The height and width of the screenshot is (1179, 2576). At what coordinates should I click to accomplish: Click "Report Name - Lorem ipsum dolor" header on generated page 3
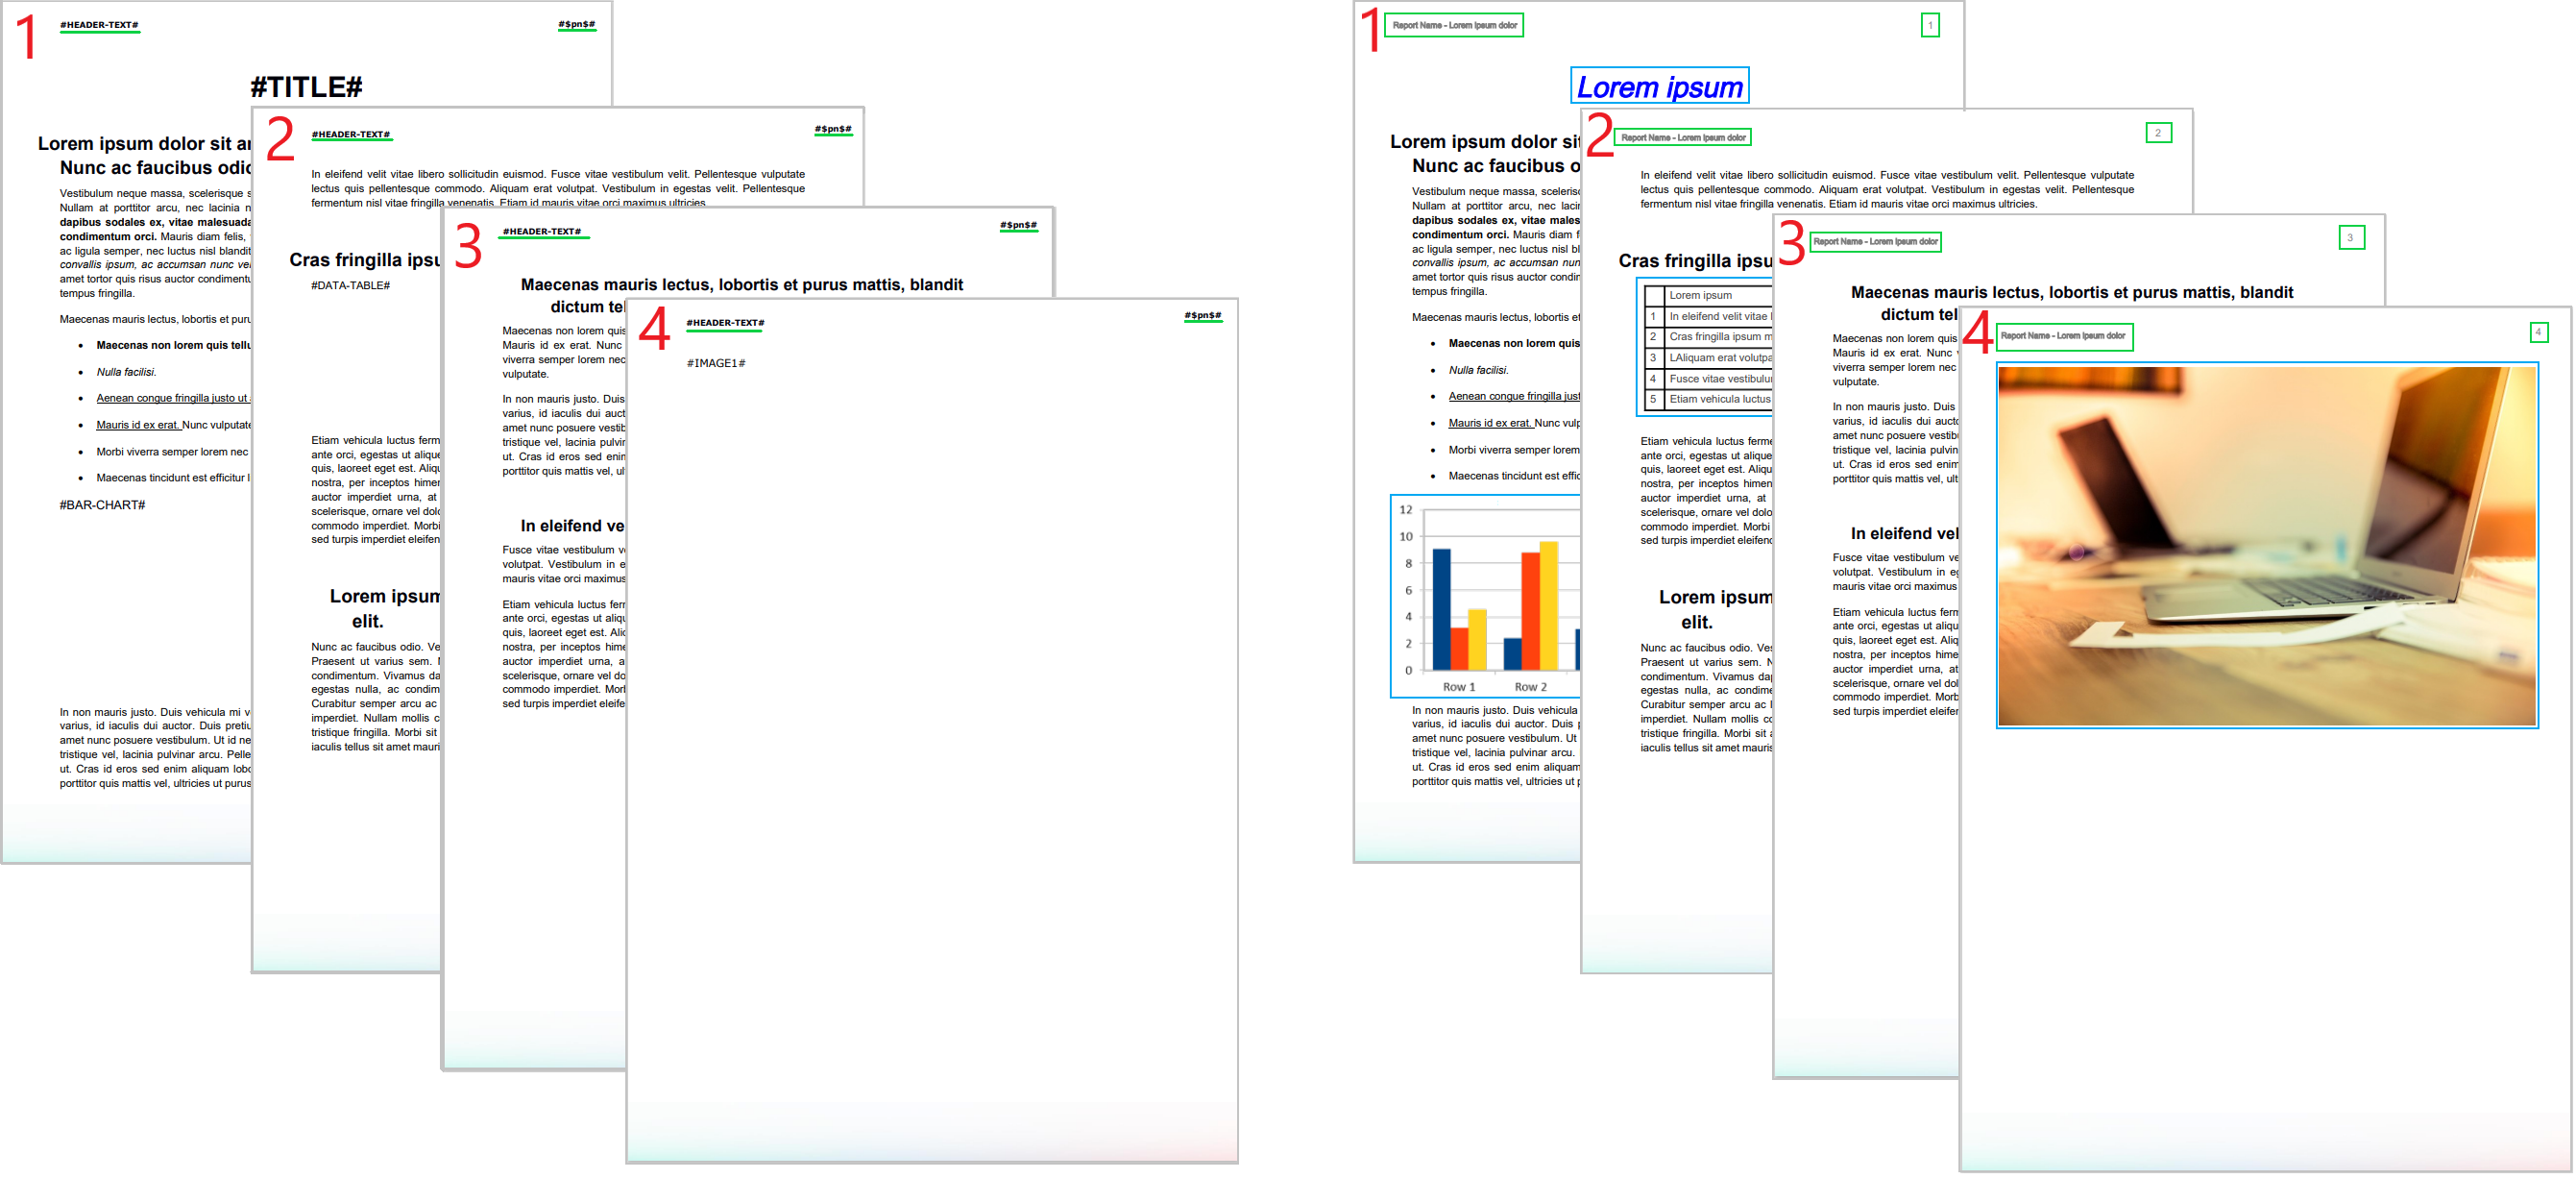1875,241
